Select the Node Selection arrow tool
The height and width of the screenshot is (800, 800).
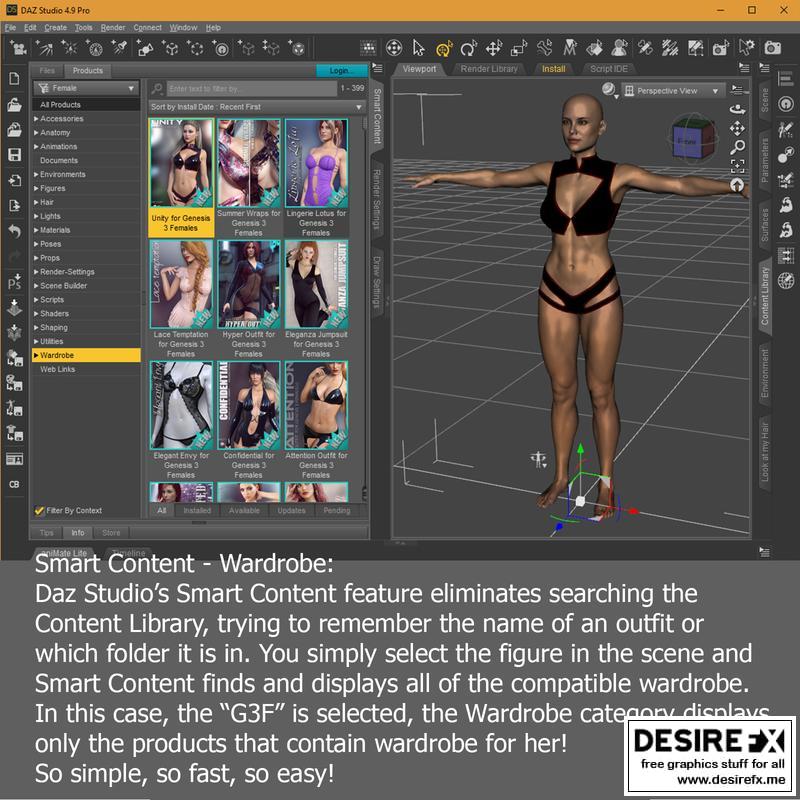pyautogui.click(x=418, y=48)
